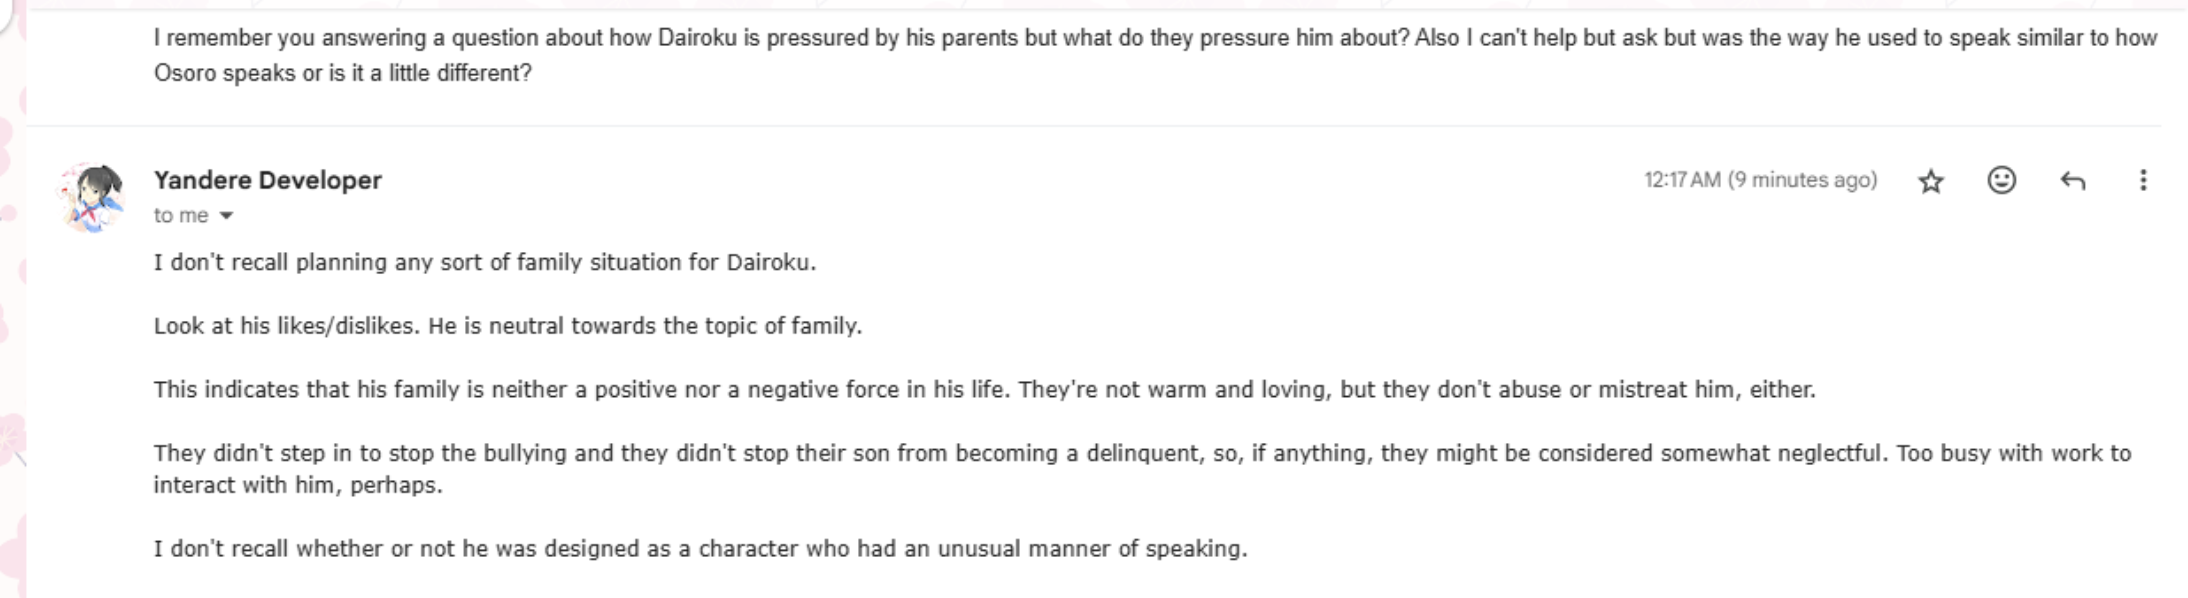Click the paragraph starting 'This indicates that his family'

click(x=984, y=389)
